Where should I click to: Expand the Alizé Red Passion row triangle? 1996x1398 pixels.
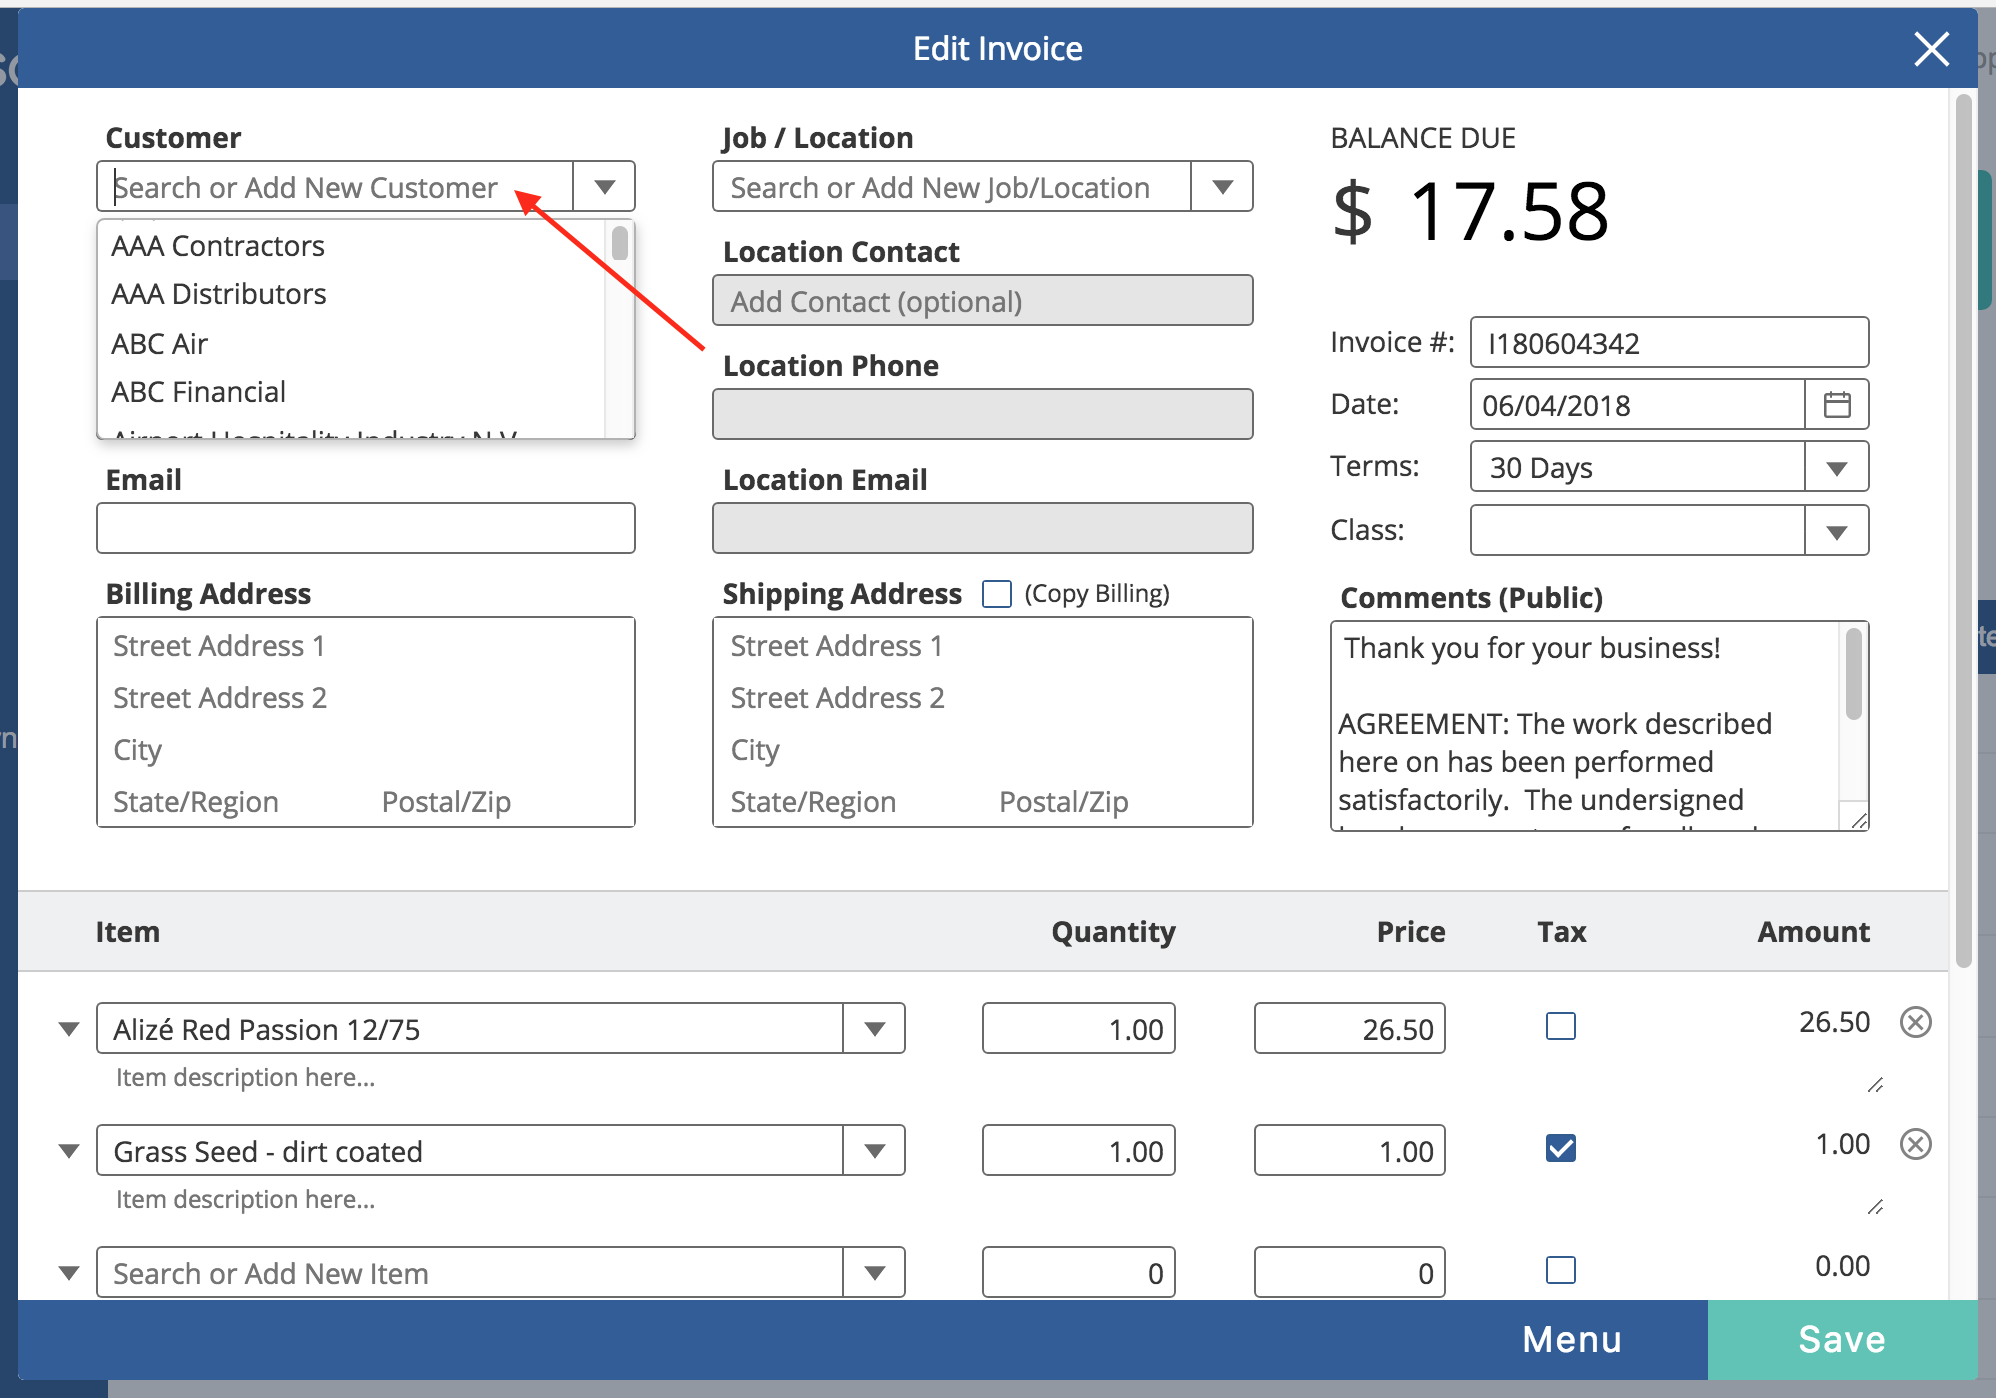[68, 1028]
